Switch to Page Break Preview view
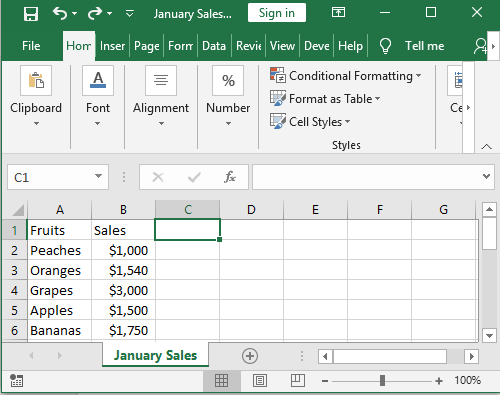This screenshot has height=395, width=500. [x=298, y=380]
